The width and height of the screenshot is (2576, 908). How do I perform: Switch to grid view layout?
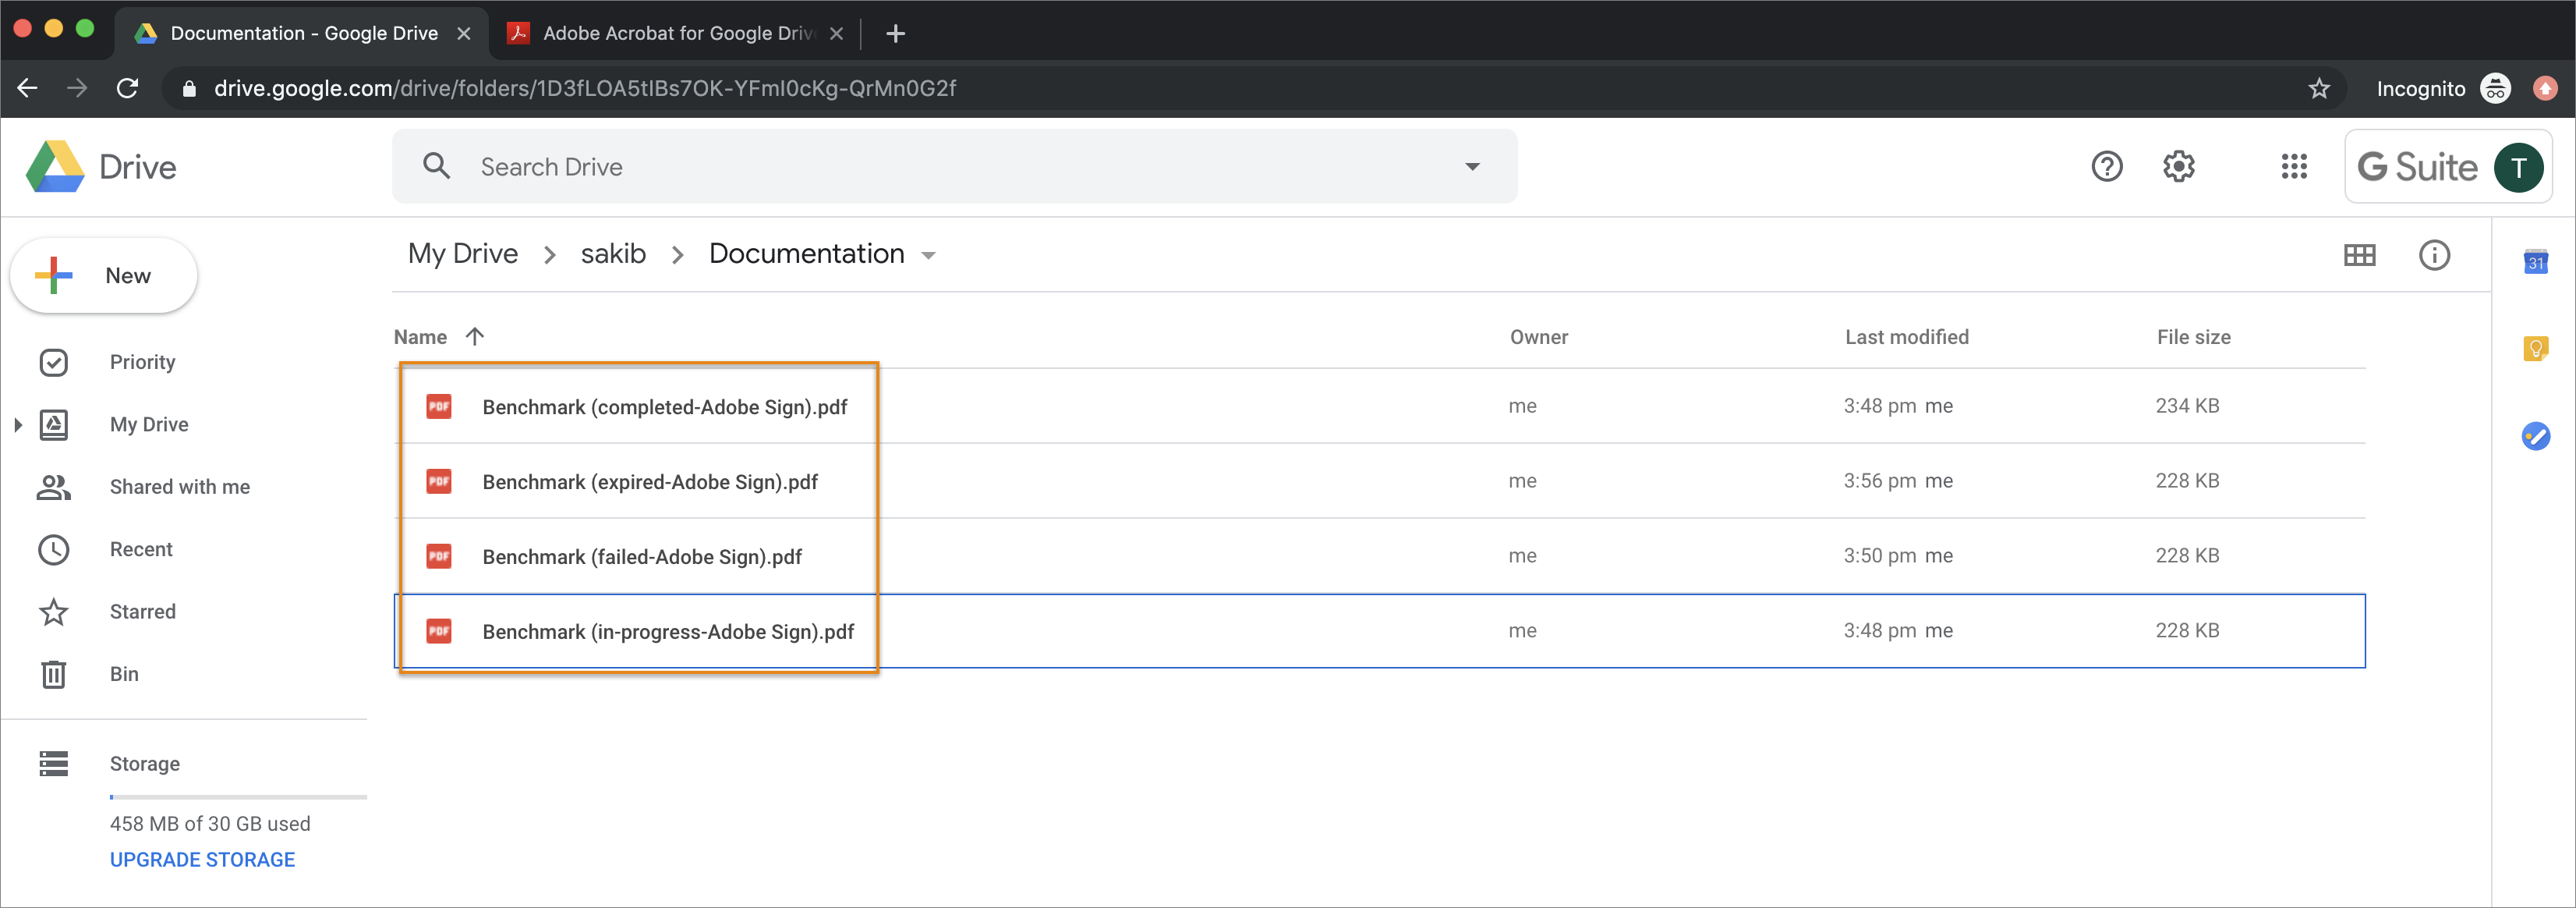[2359, 255]
